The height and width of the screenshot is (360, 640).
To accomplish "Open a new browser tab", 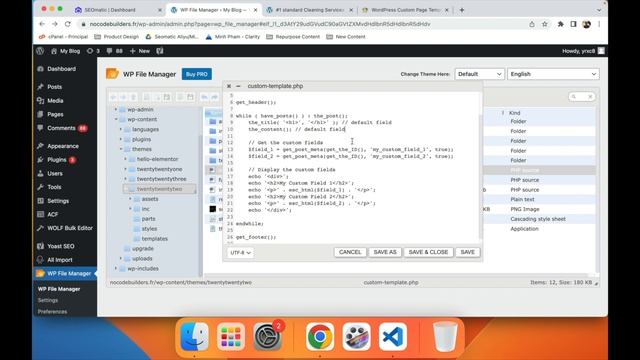I will click(x=462, y=10).
